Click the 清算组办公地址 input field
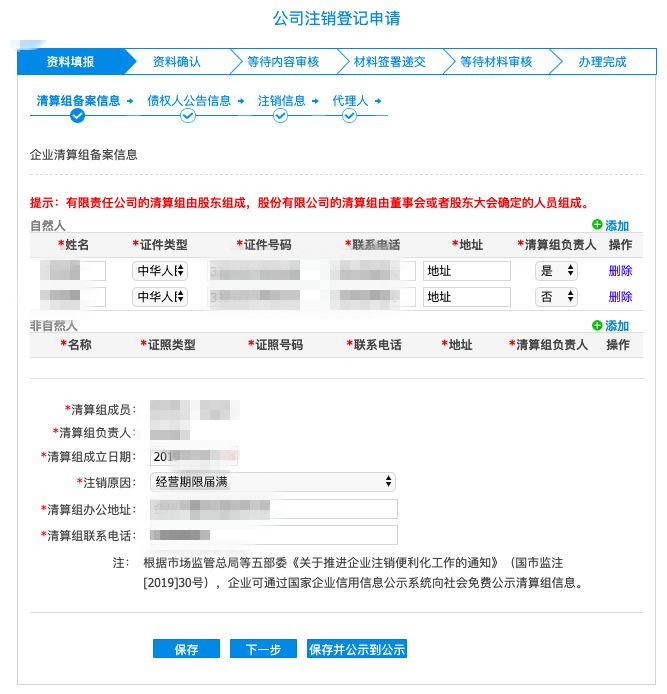 pyautogui.click(x=274, y=509)
